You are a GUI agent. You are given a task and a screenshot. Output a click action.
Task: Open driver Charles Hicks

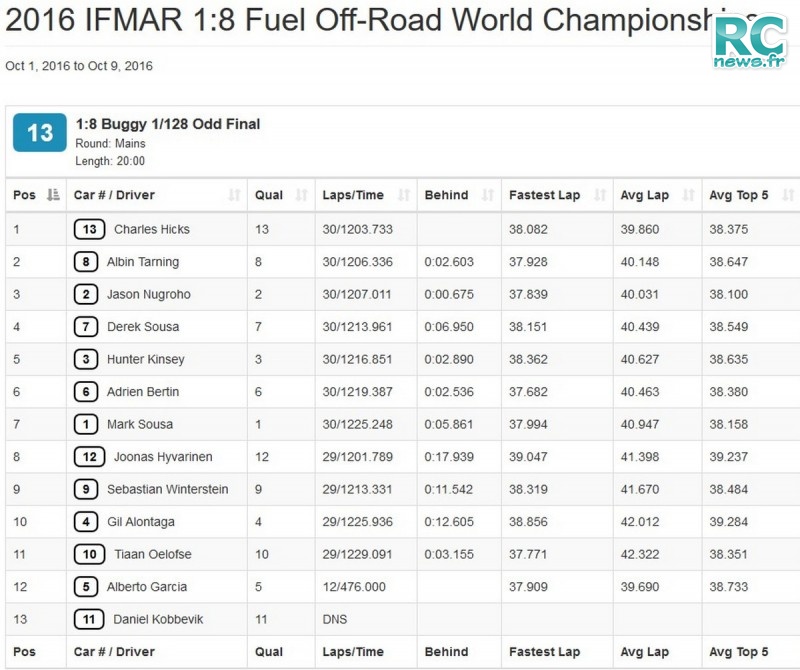[151, 229]
